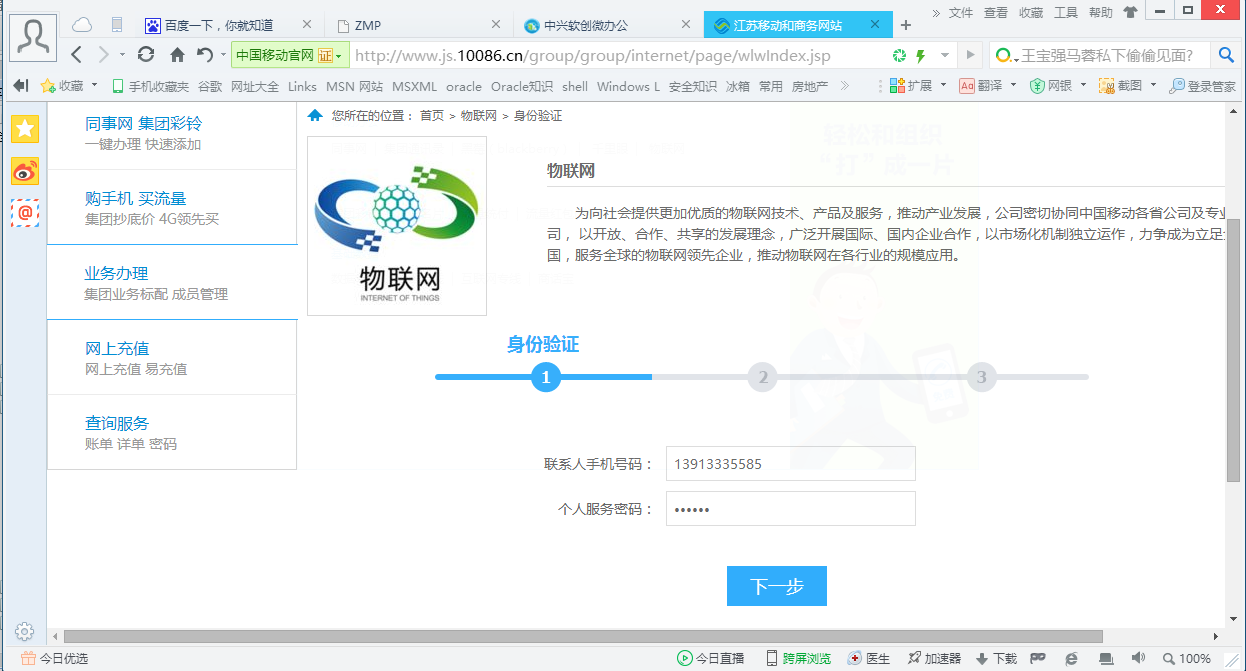Click the 今日优选 status bar item
Viewport: 1246px width, 671px height.
coord(55,658)
